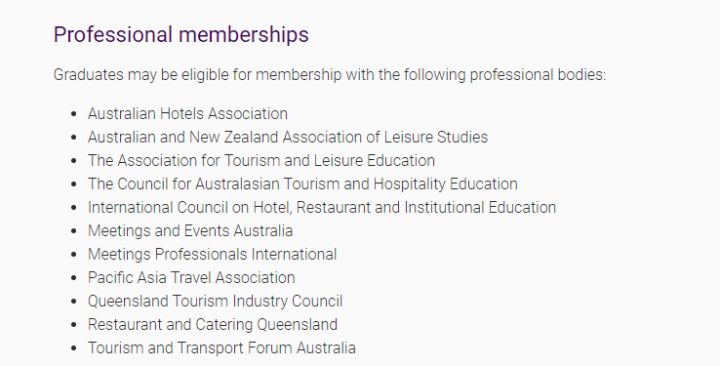The width and height of the screenshot is (720, 366).
Task: Select Queensland Tourism Industry Council
Action: point(215,301)
